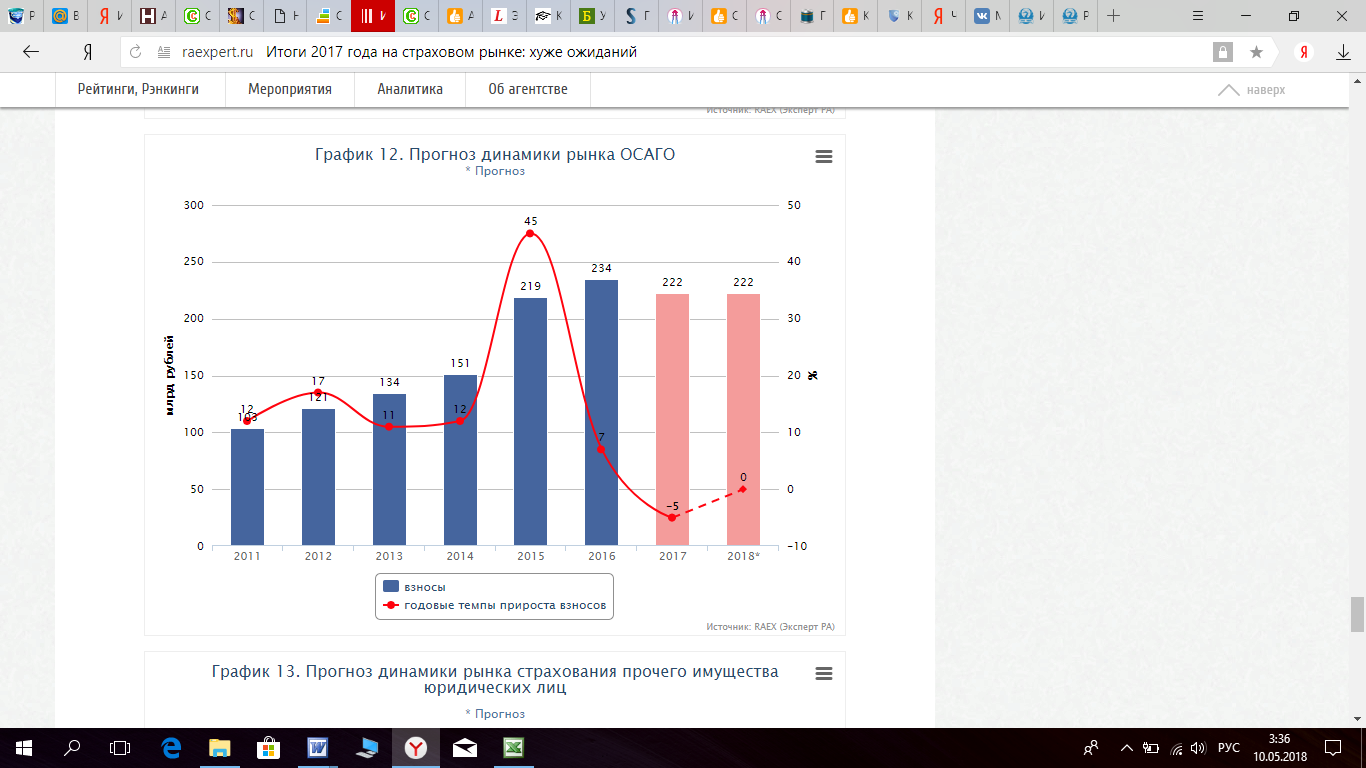Open chart 12 hamburger export menu

[x=824, y=157]
